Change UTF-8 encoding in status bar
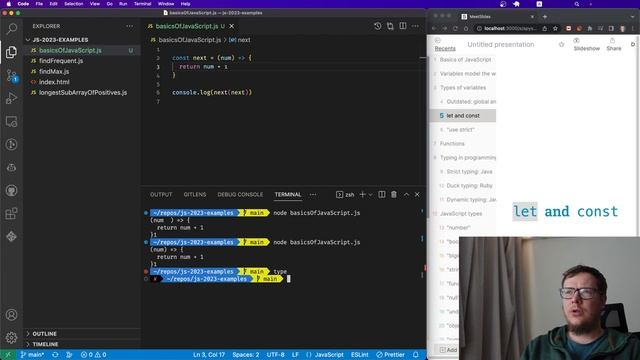The image size is (640, 360). (276, 355)
